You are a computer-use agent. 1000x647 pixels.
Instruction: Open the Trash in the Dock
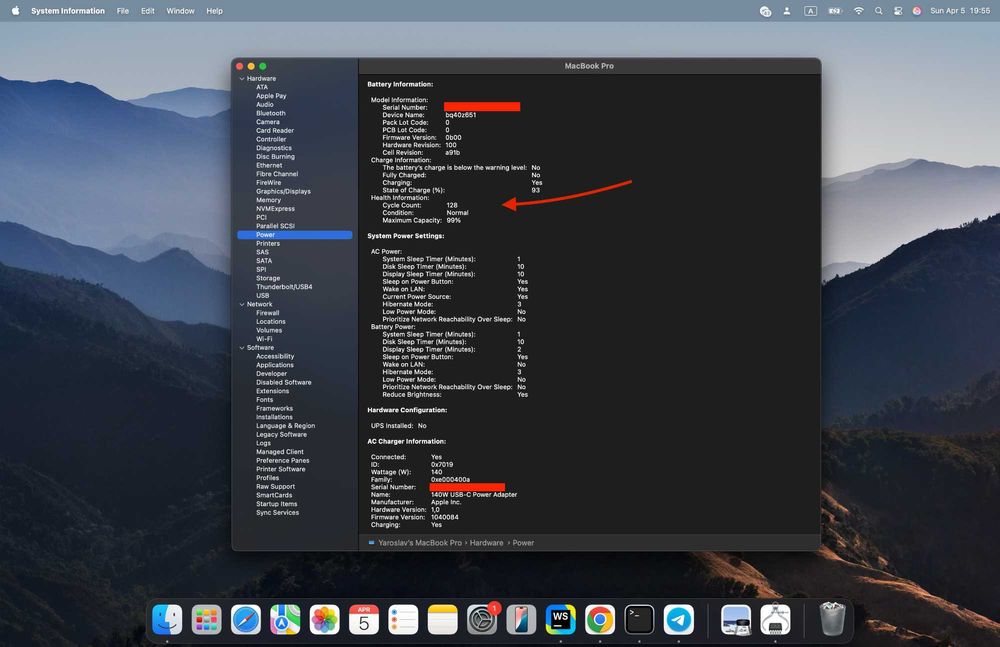pyautogui.click(x=832, y=620)
